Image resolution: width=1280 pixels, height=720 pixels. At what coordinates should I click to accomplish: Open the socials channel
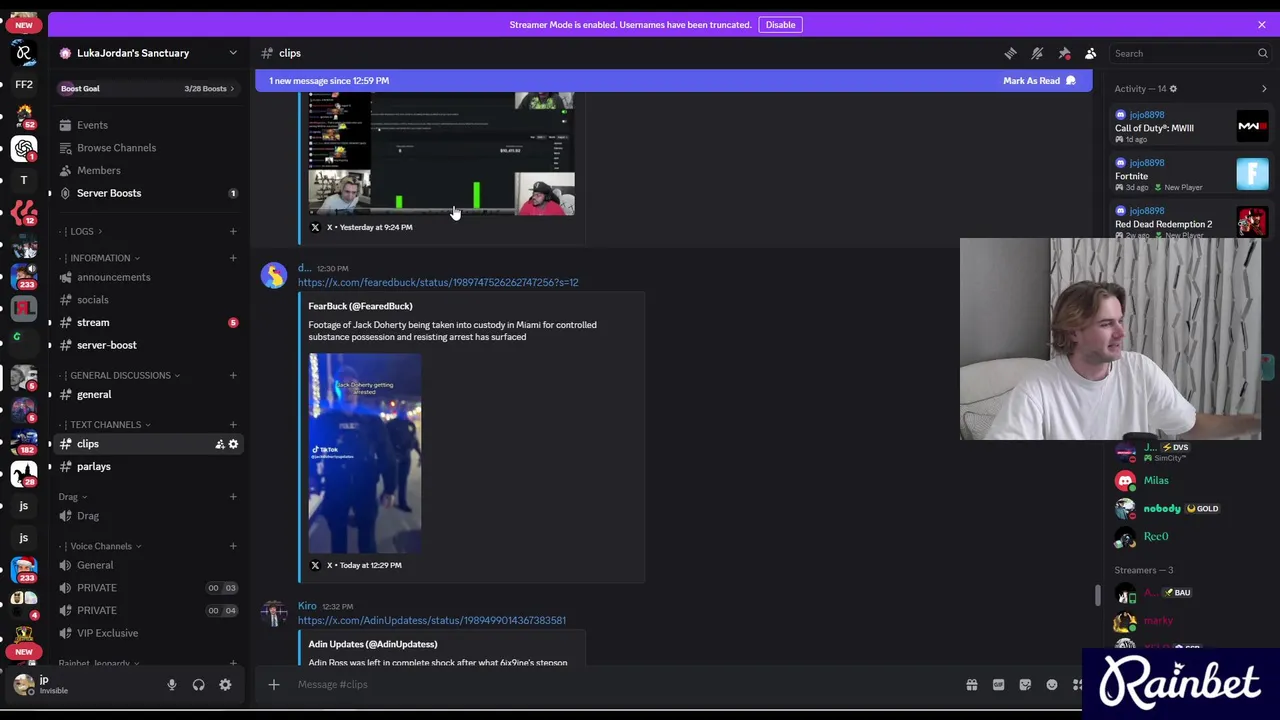click(x=149, y=300)
